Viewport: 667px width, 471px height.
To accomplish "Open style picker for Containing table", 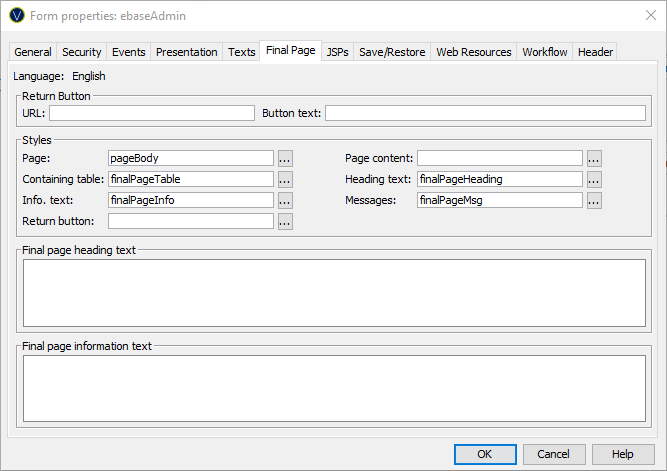I will coord(285,179).
